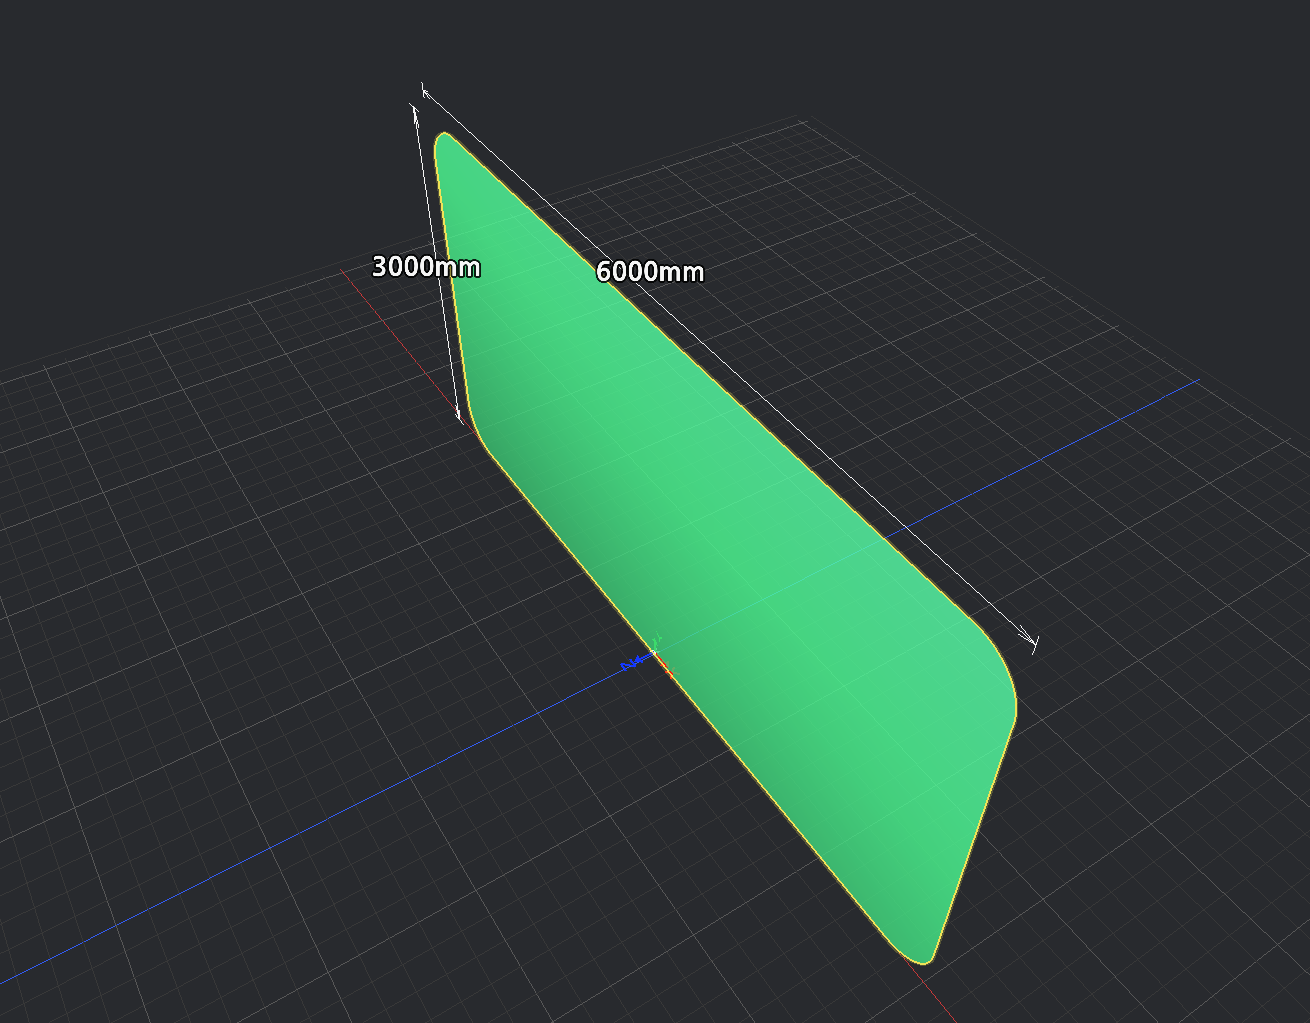Viewport: 1310px width, 1023px height.
Task: Click the bottom arrowhead of 3000mm dimension
Action: [x=459, y=412]
